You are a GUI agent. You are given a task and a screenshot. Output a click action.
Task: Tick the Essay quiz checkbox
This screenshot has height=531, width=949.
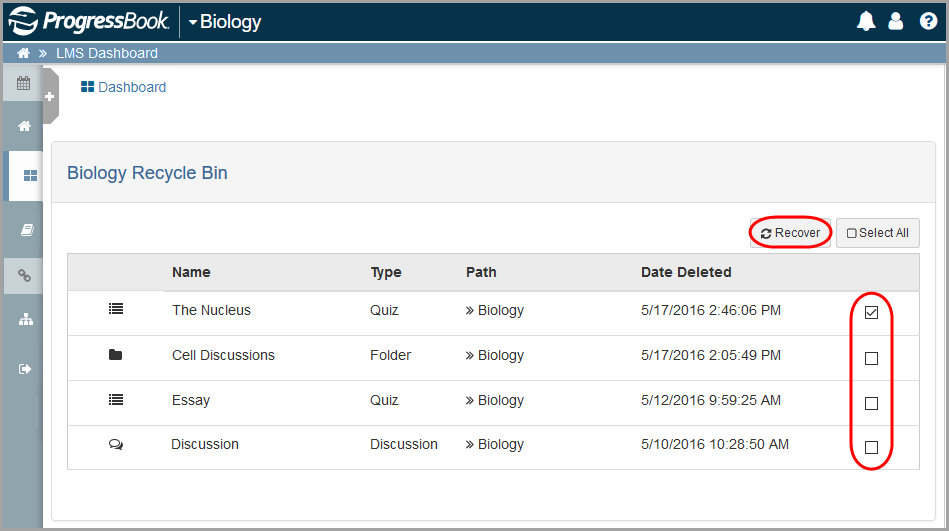pos(871,403)
